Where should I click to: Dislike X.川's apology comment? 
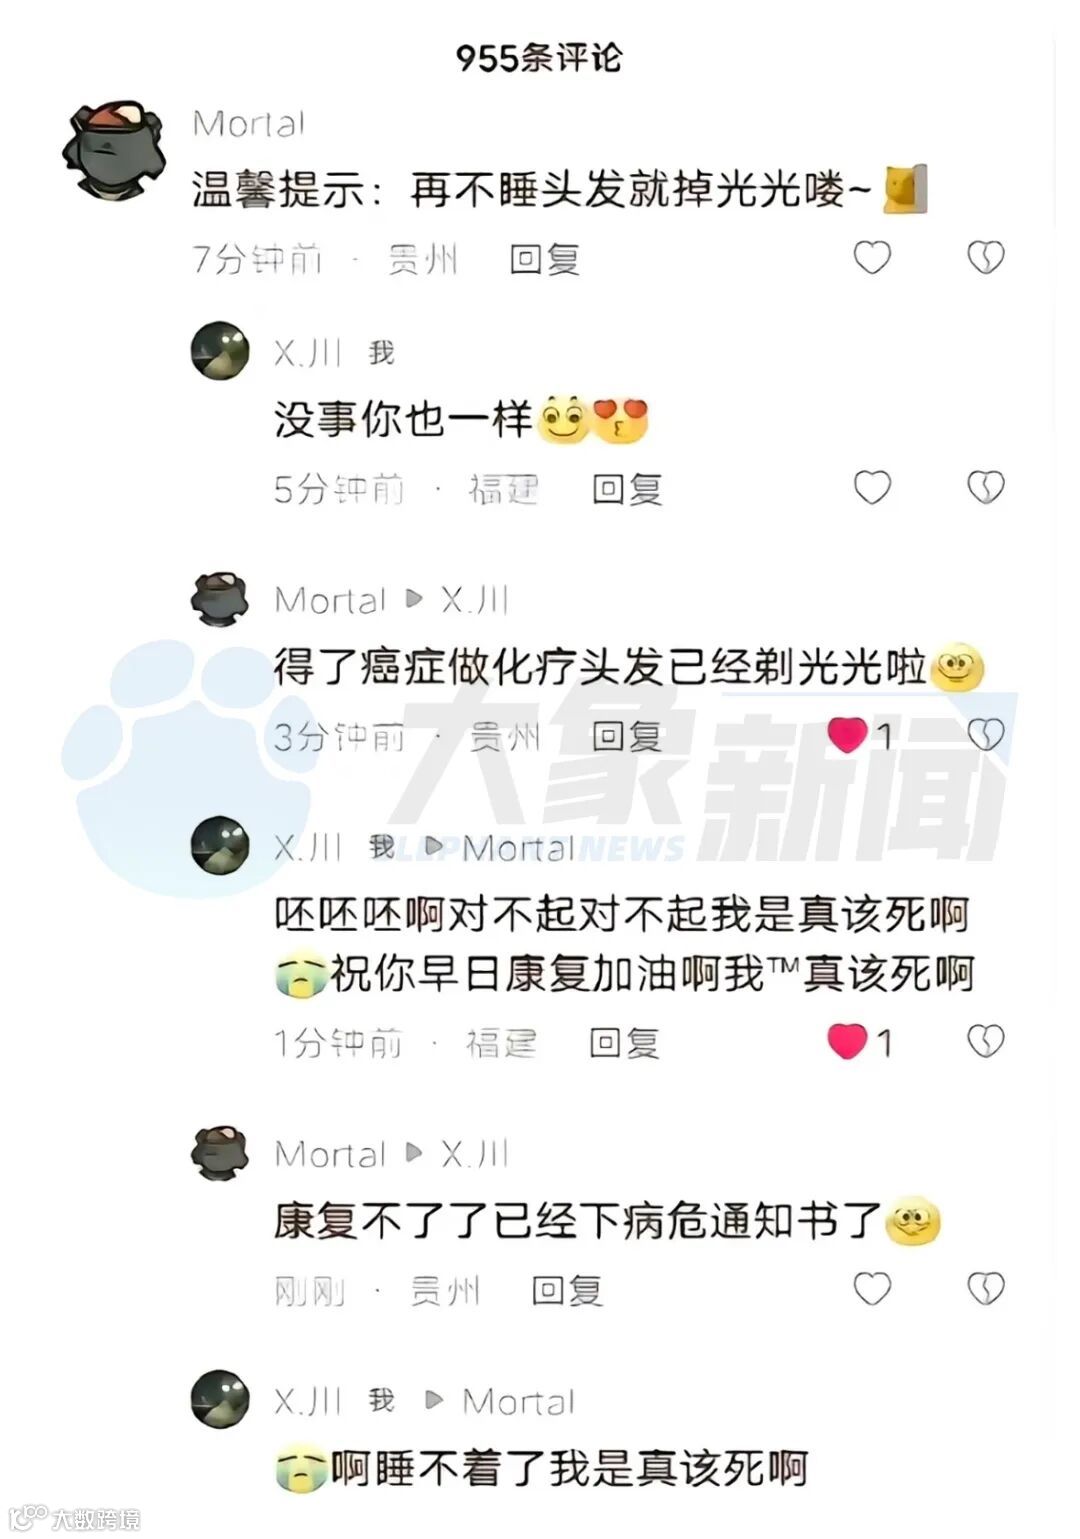click(x=985, y=1041)
